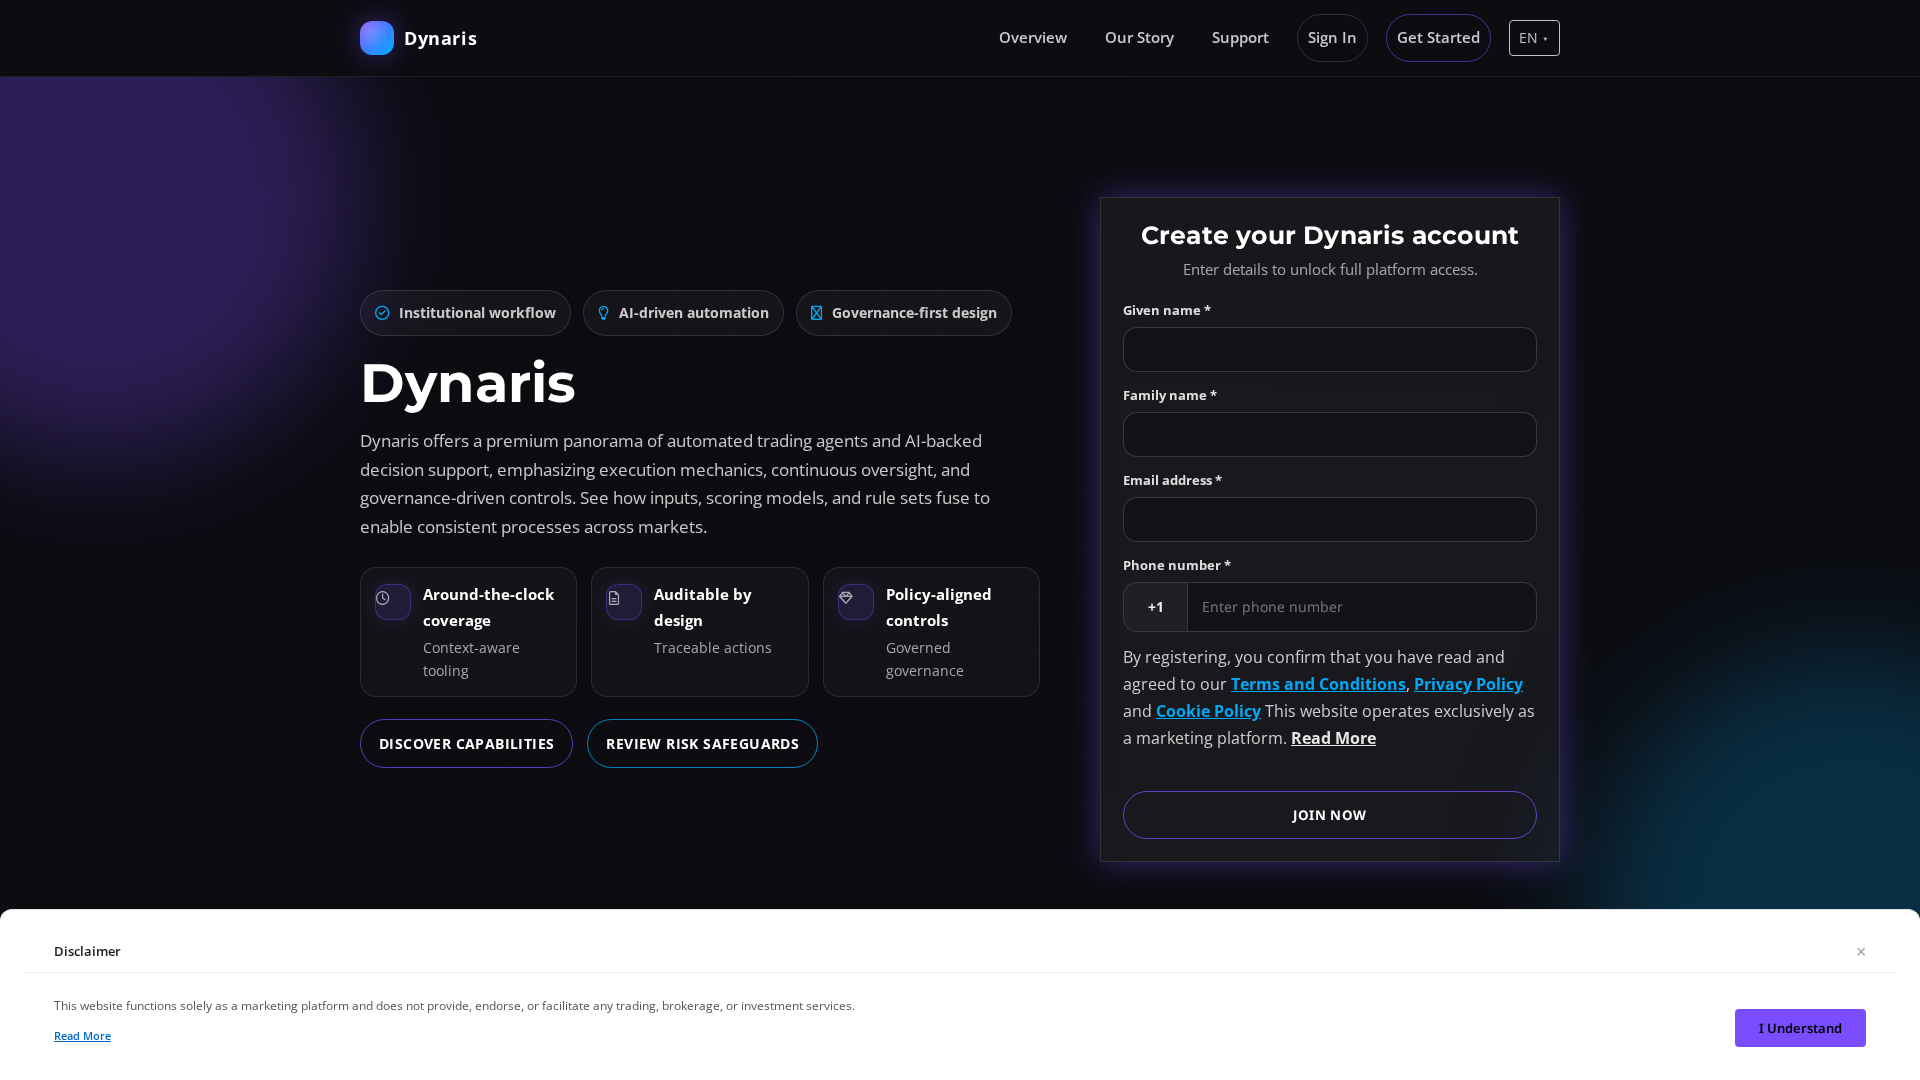The height and width of the screenshot is (1080, 1920).
Task: Open the +1 phone country code selector
Action: 1155,607
